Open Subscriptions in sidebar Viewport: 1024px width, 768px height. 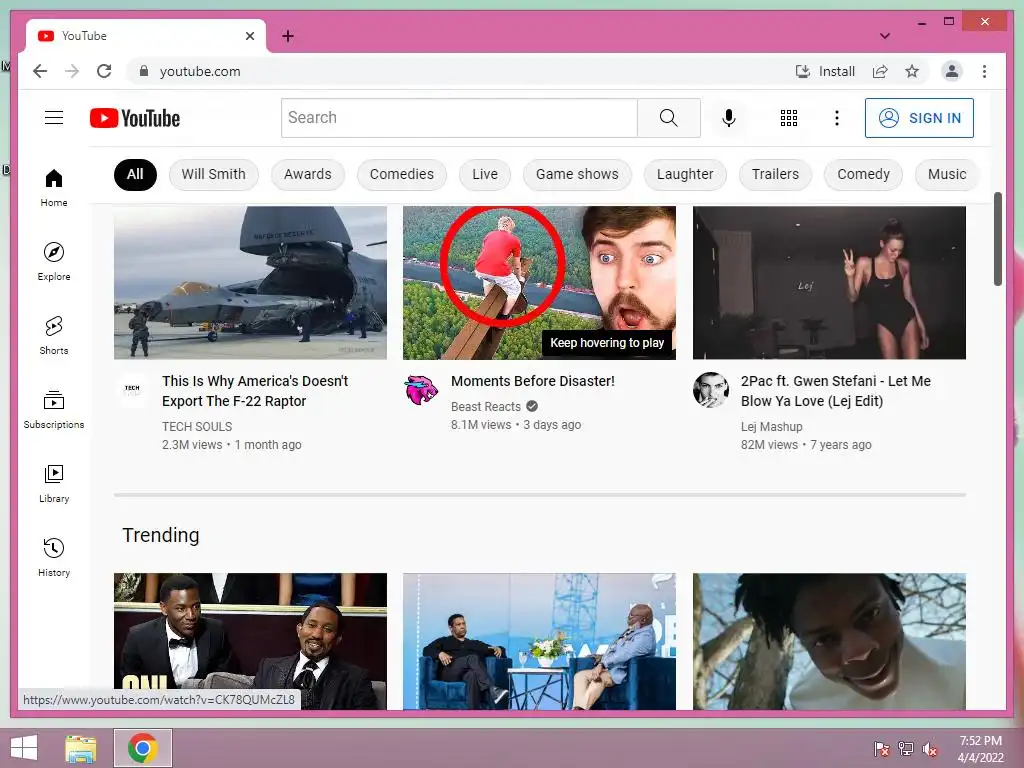click(x=54, y=409)
